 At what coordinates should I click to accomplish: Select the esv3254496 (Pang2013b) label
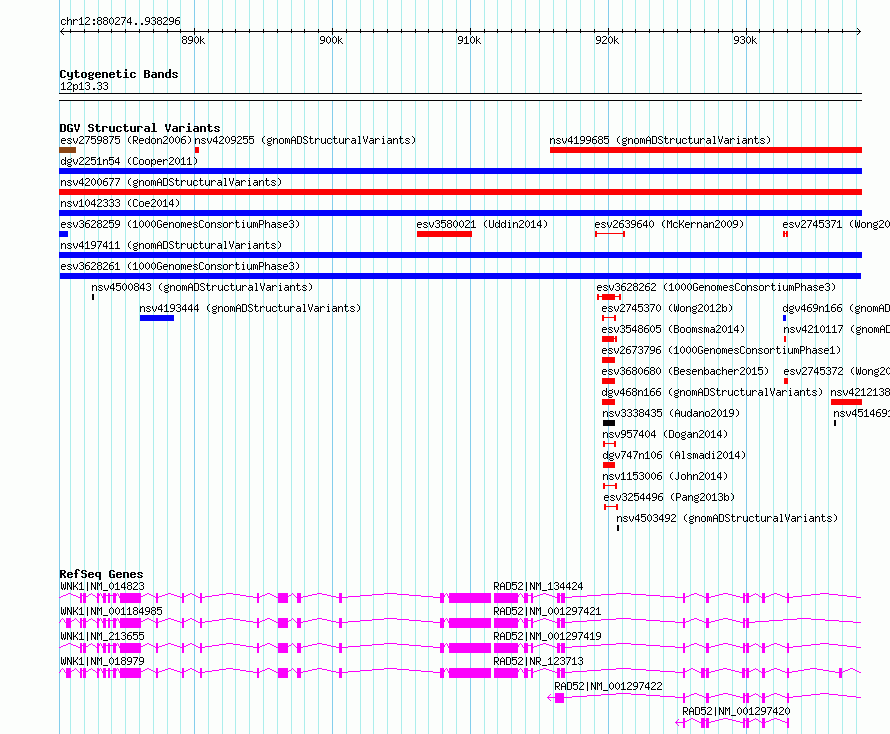(x=669, y=497)
